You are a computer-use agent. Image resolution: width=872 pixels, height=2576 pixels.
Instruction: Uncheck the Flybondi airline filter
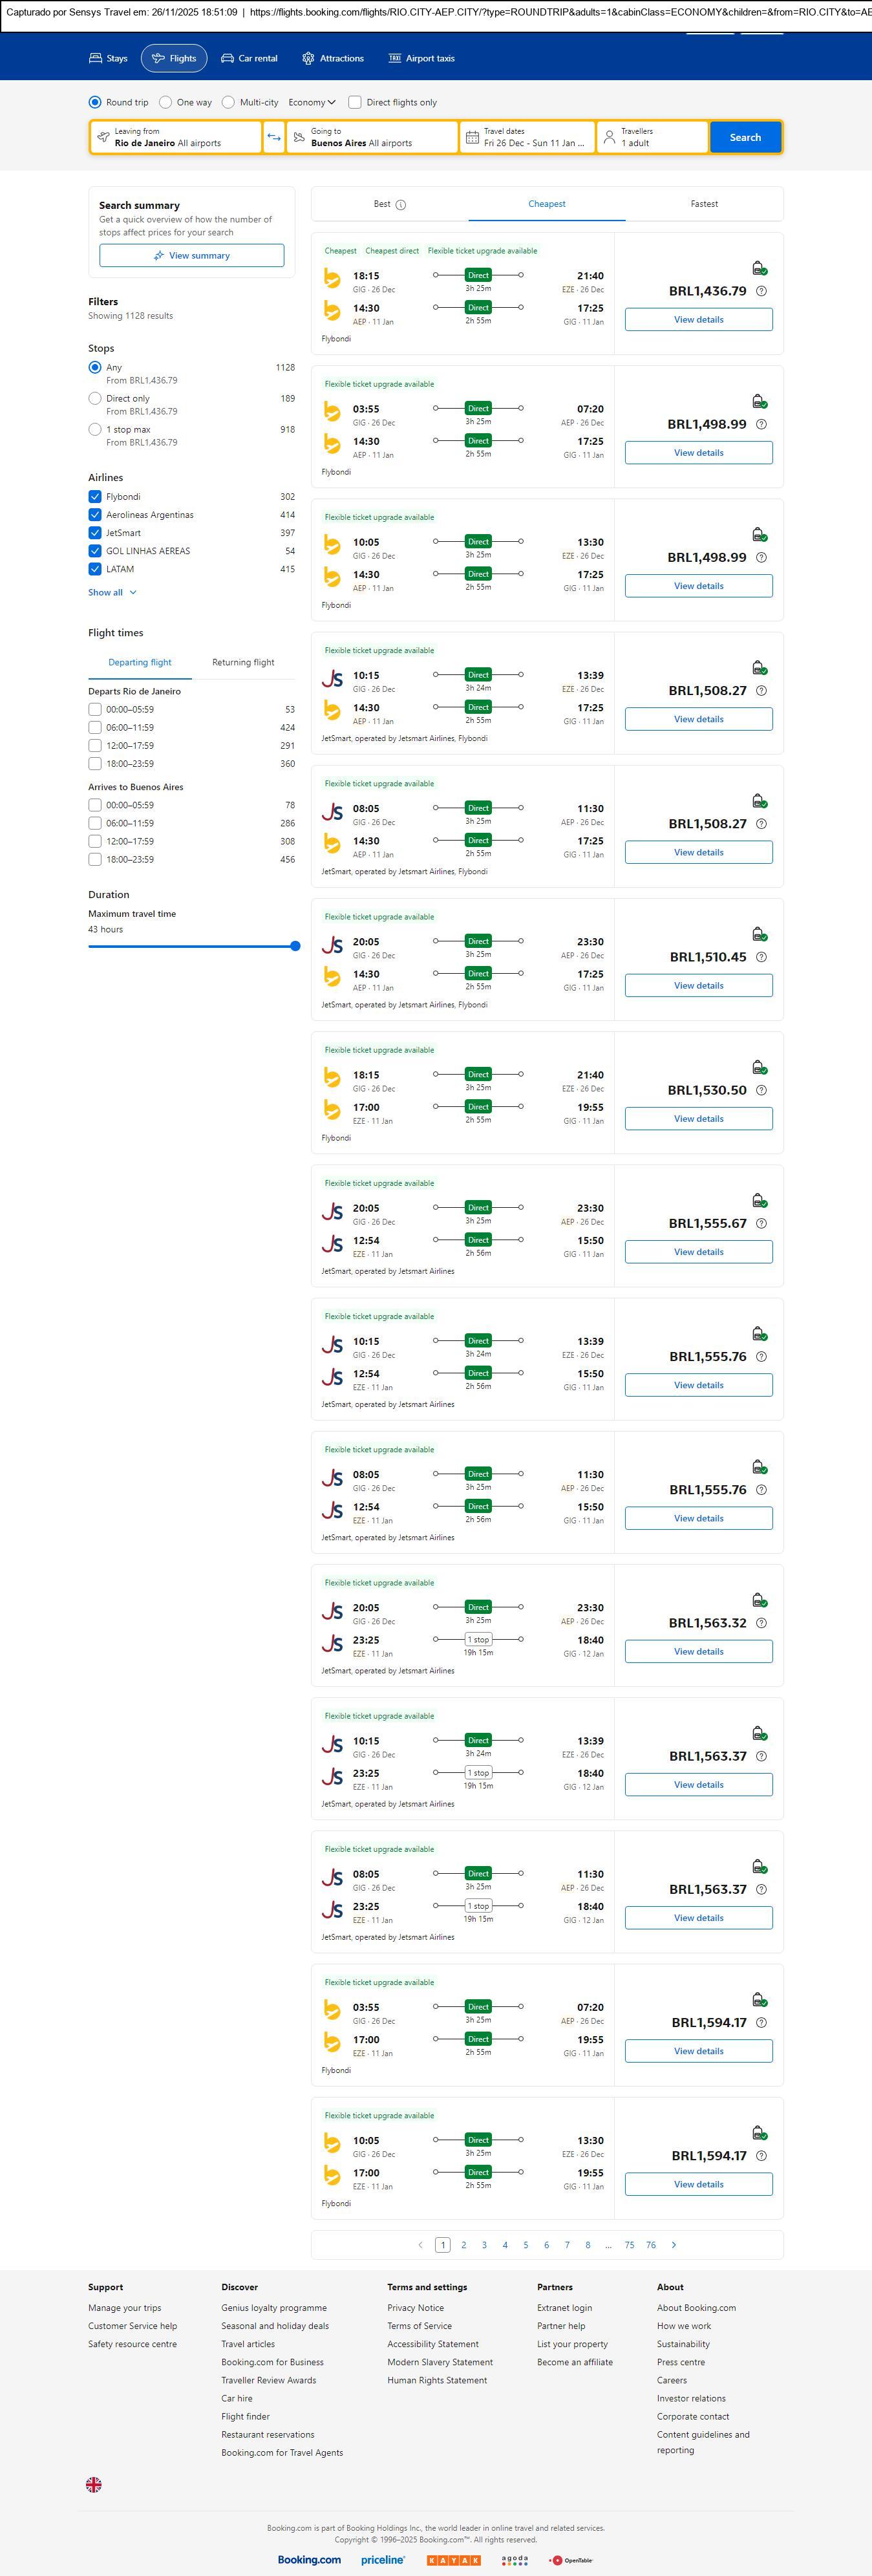point(95,496)
